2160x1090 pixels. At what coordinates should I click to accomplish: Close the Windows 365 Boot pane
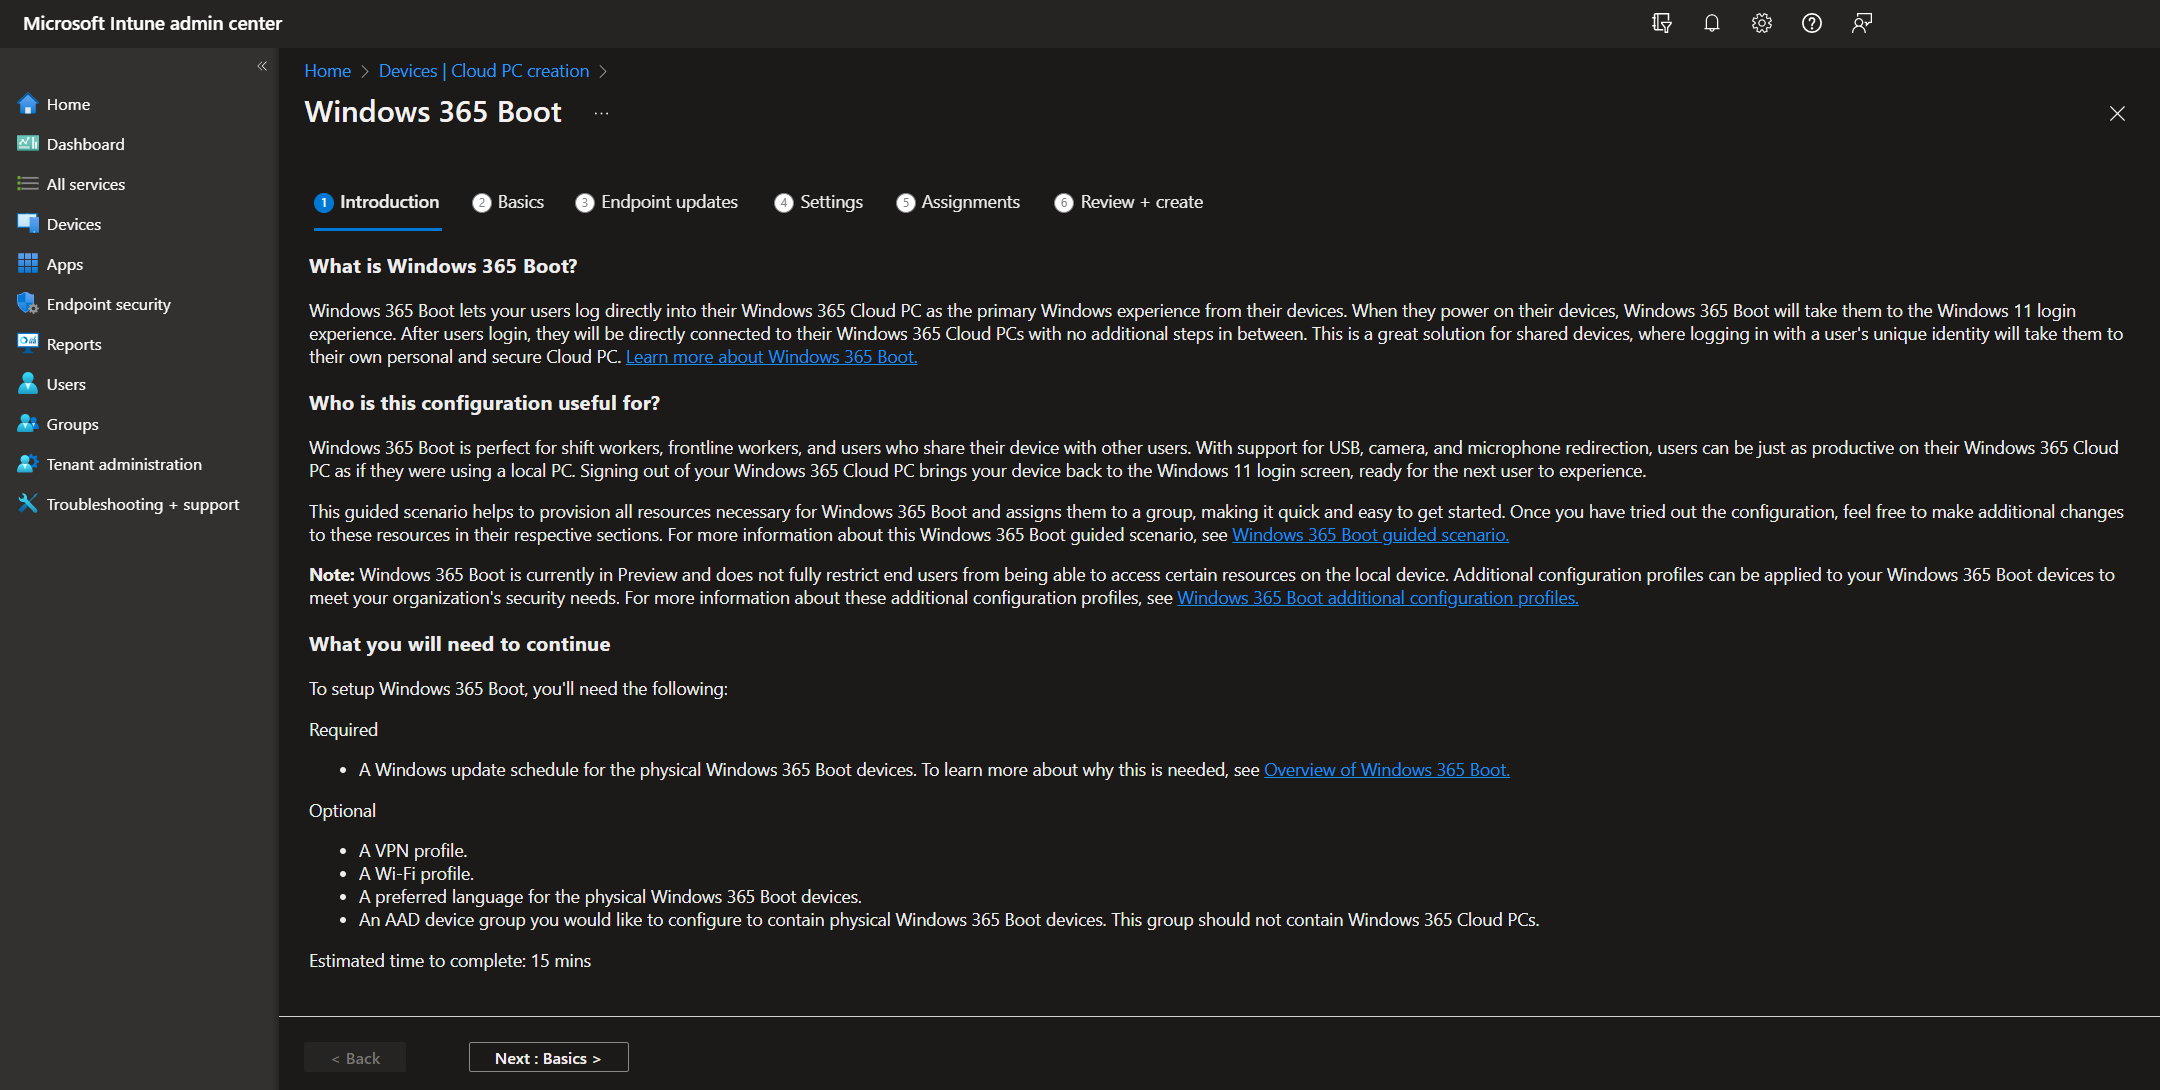coord(2117,113)
